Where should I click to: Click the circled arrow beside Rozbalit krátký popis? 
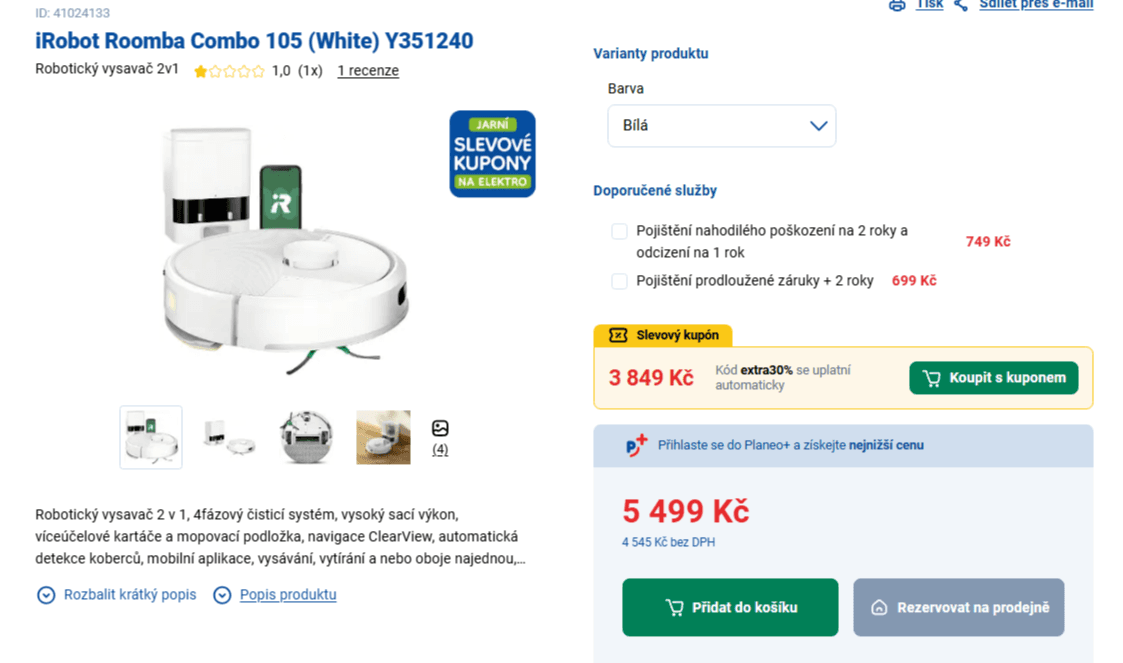[45, 594]
